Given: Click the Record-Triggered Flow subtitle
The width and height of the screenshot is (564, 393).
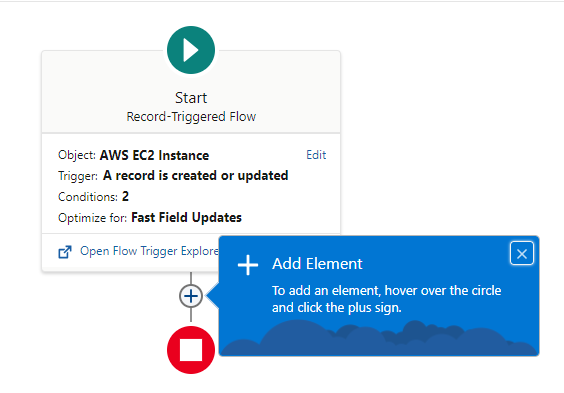Looking at the screenshot, I should (x=191, y=116).
